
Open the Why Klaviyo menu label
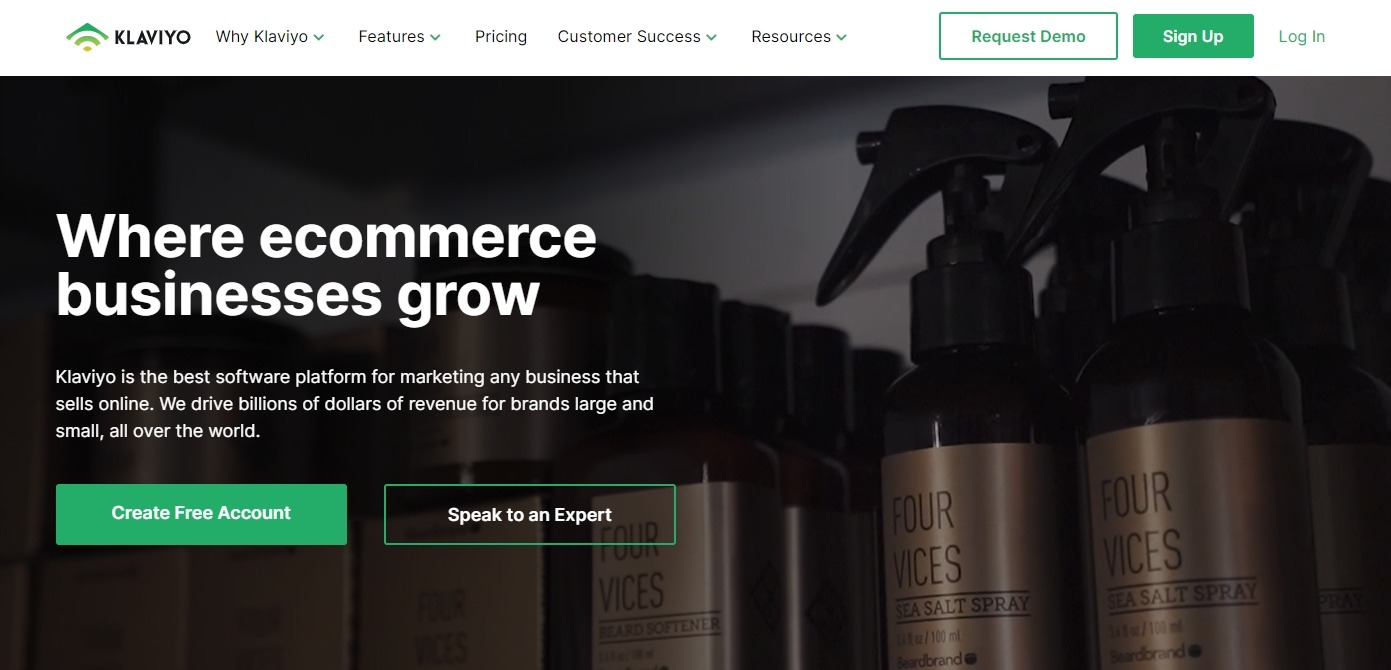pyautogui.click(x=262, y=37)
